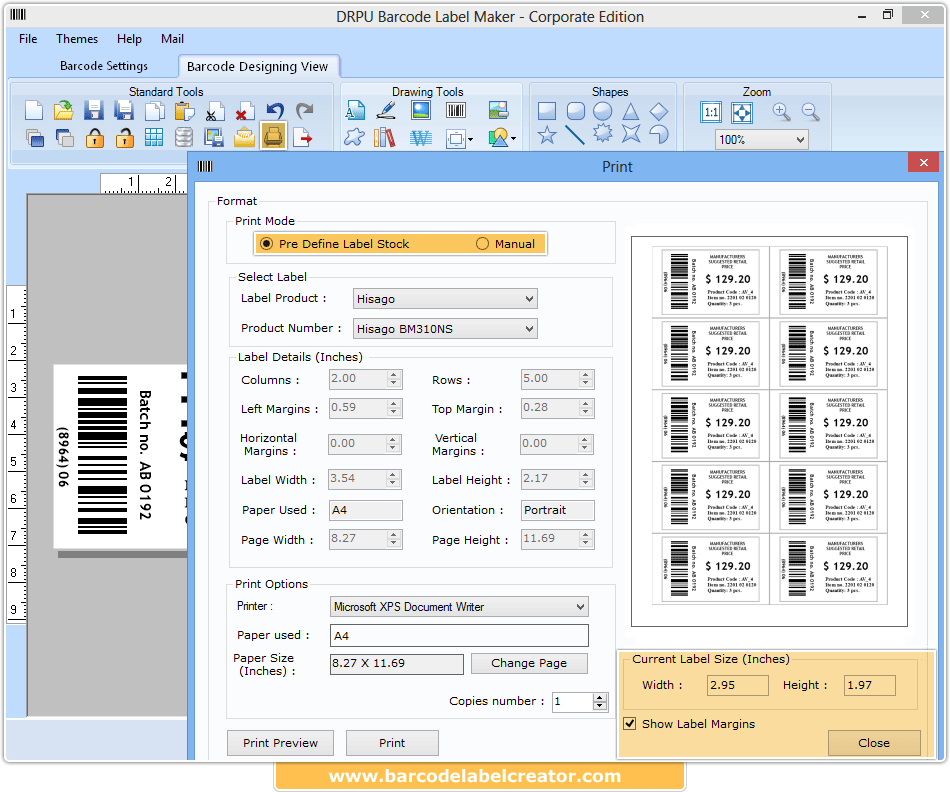
Task: Click the Paper Size field
Action: 397,664
